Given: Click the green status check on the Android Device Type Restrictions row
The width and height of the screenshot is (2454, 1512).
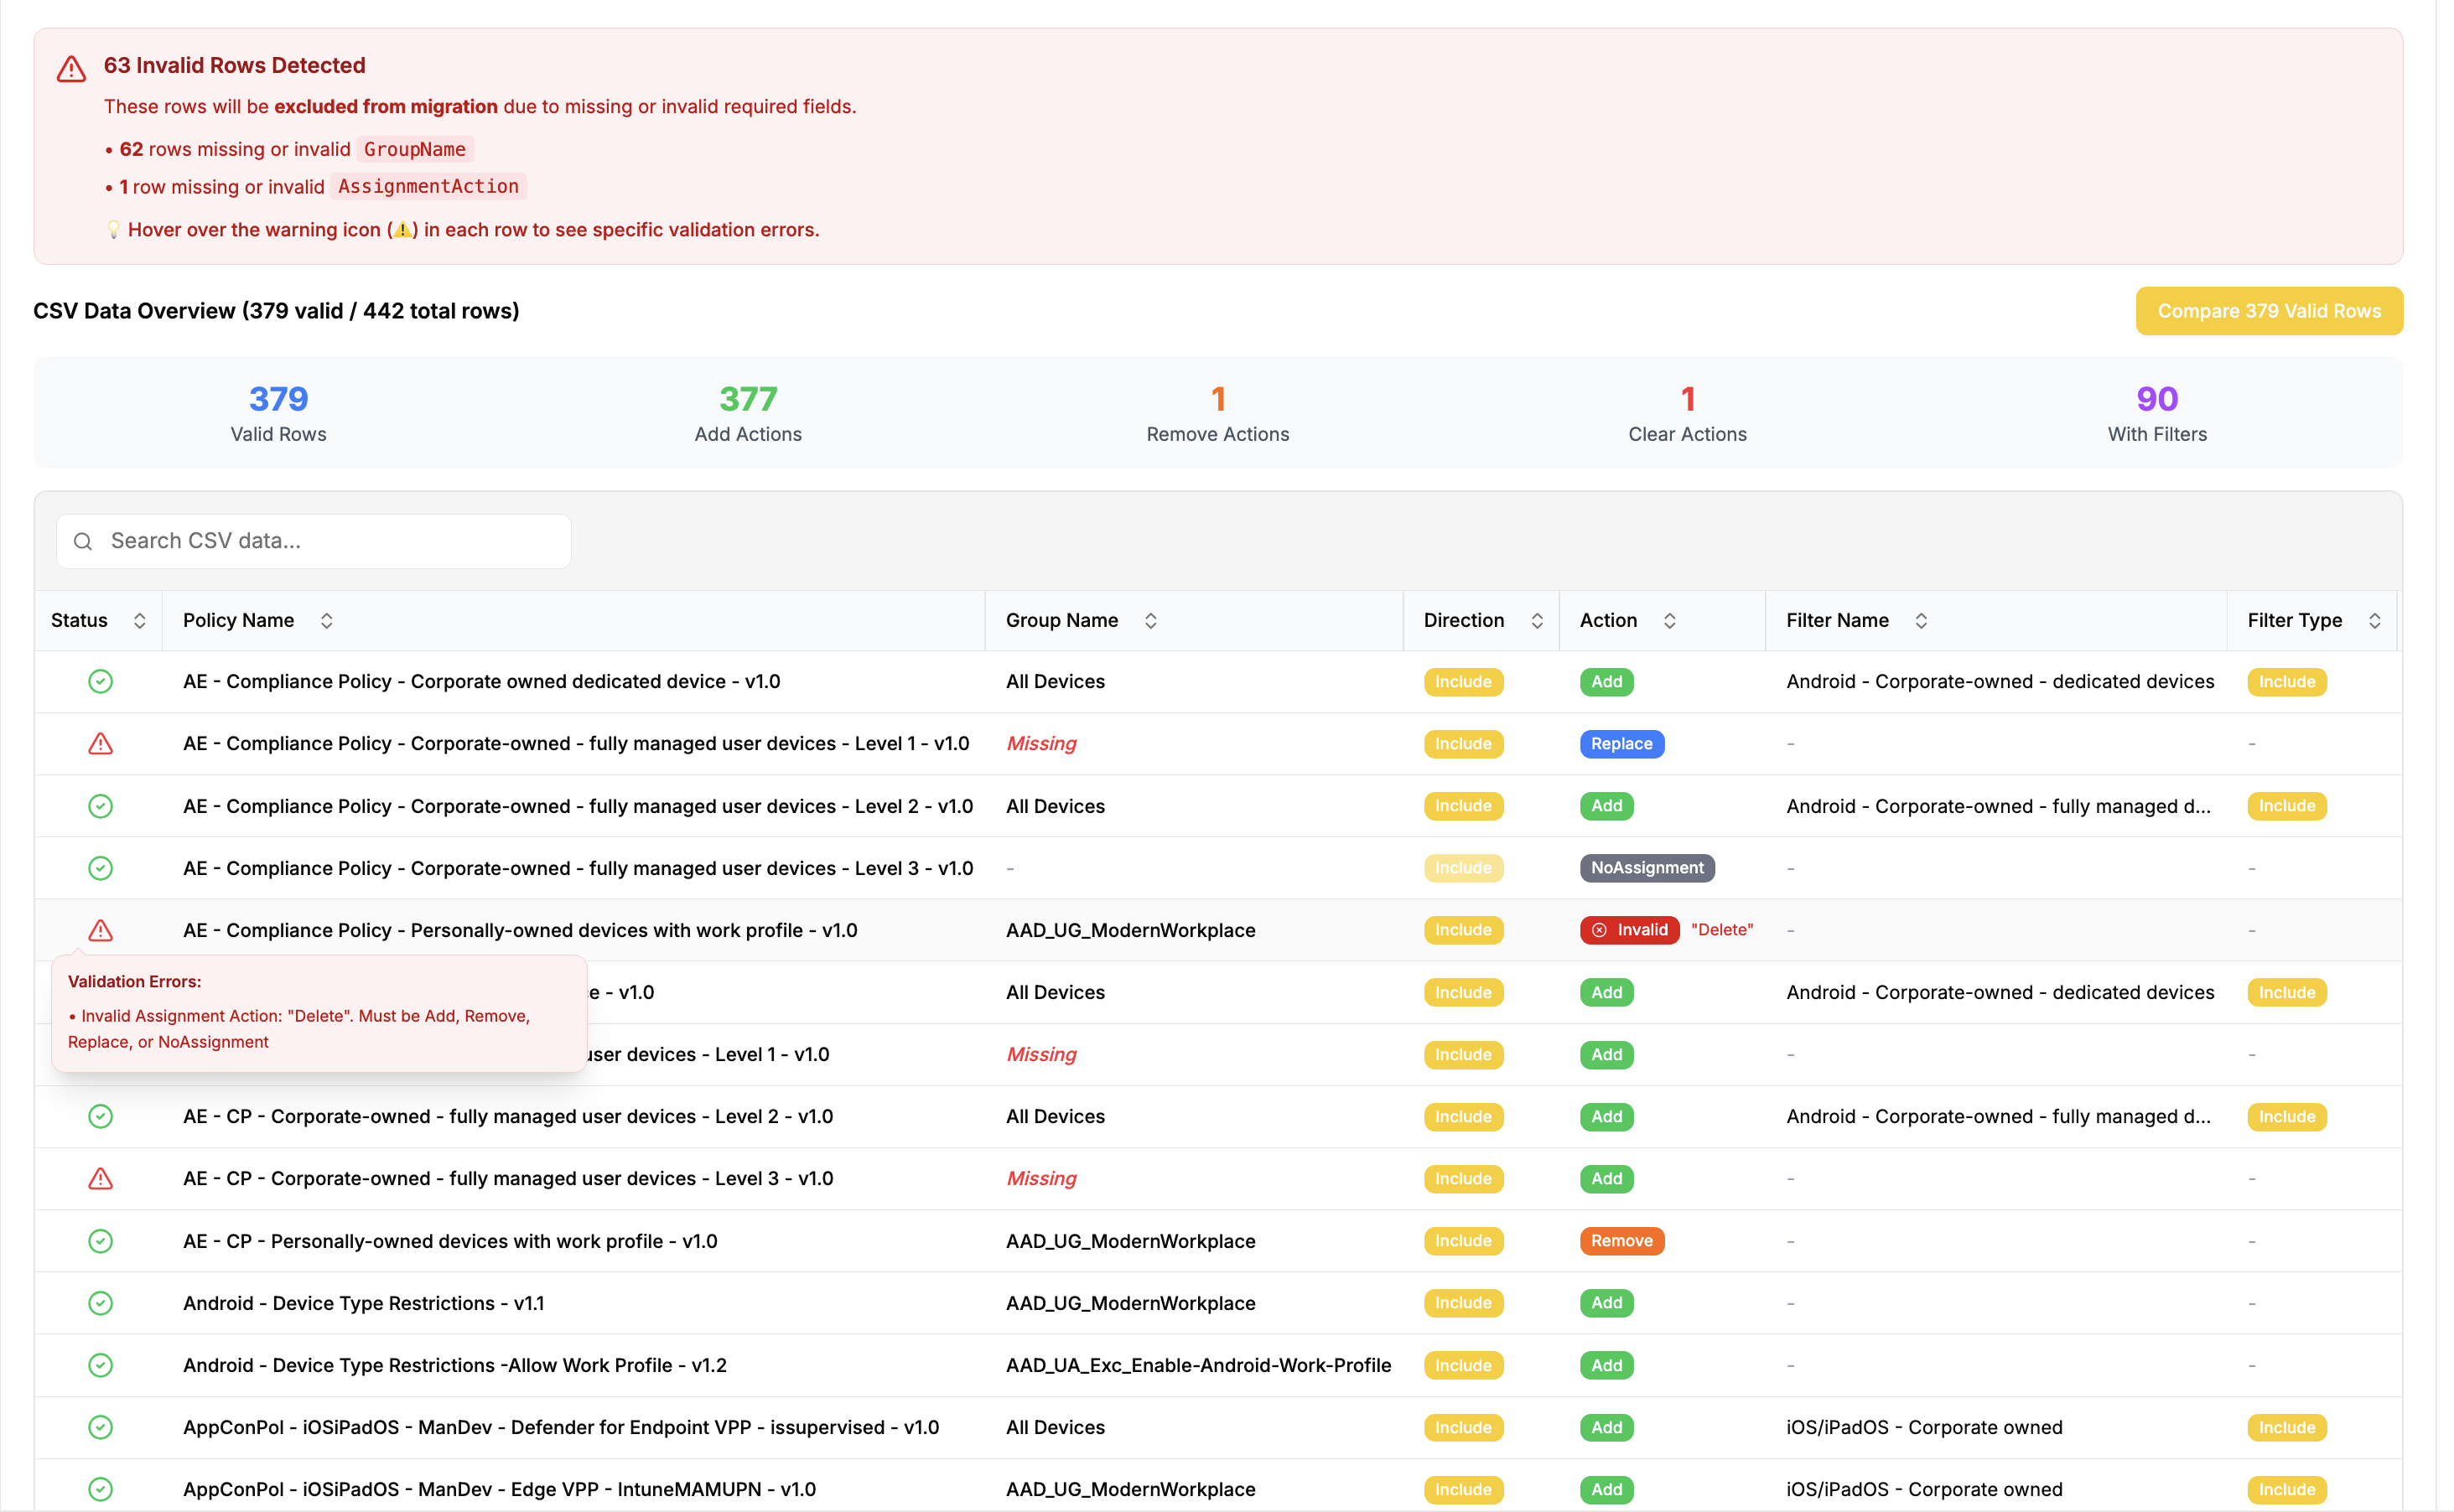Looking at the screenshot, I should point(100,1303).
